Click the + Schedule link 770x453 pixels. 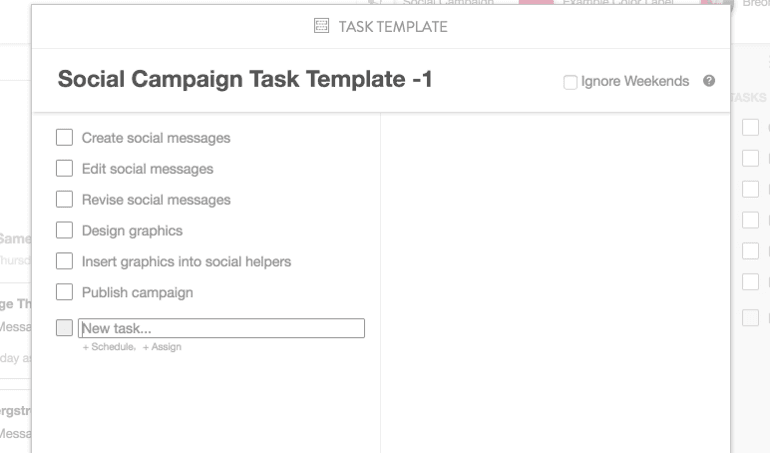[x=107, y=347]
